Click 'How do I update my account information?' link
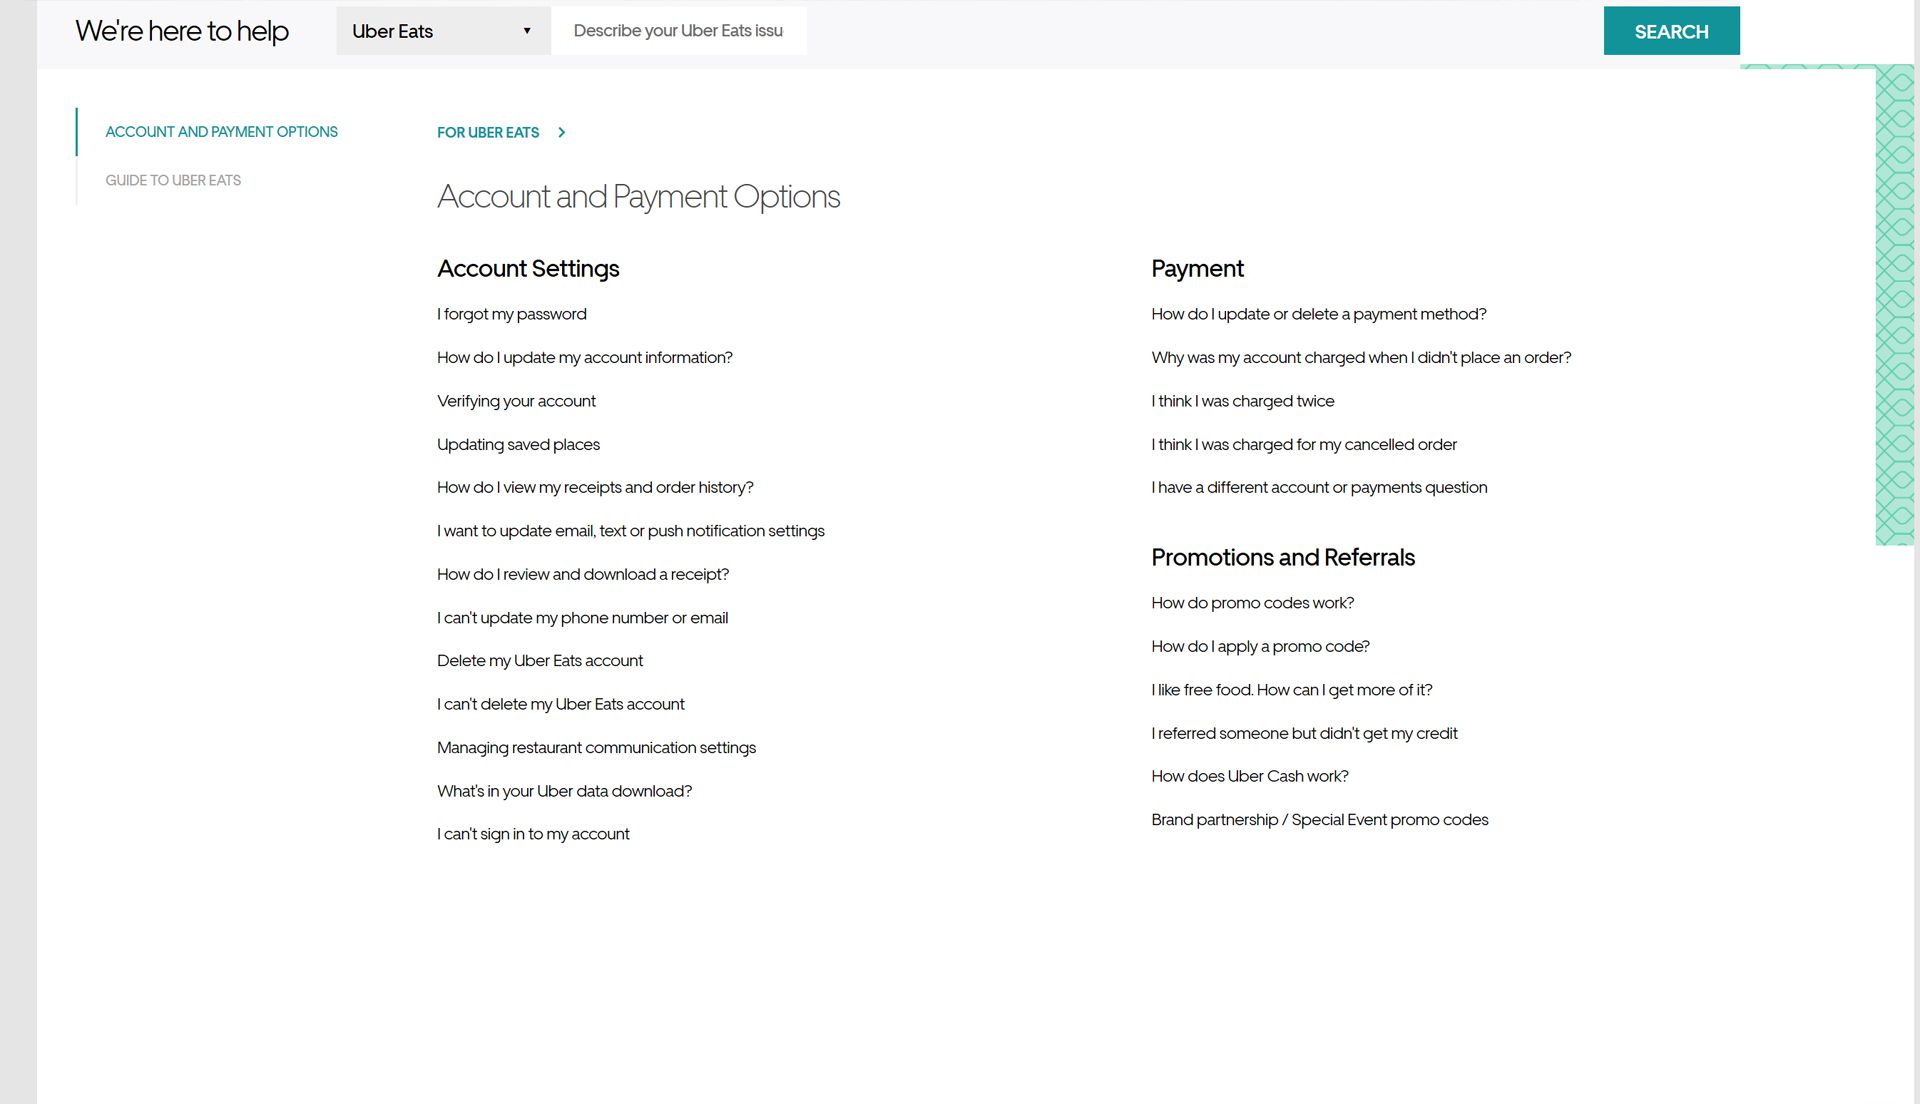This screenshot has height=1104, width=1920. (584, 357)
